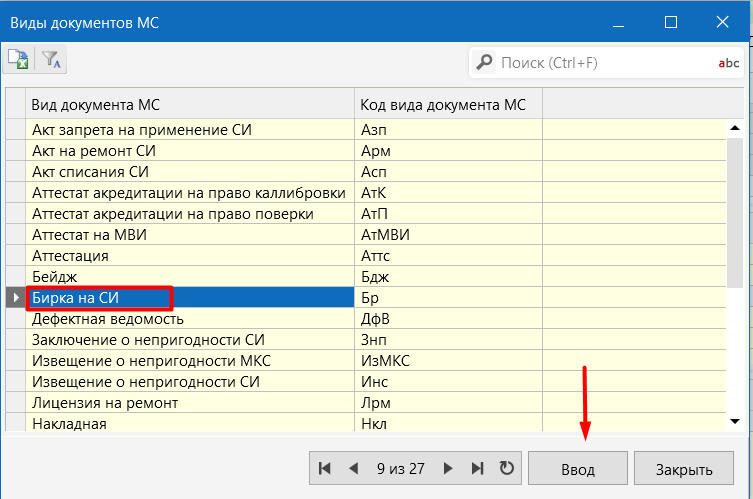The height and width of the screenshot is (499, 753).
Task: Click the search magnifier icon
Action: [484, 62]
